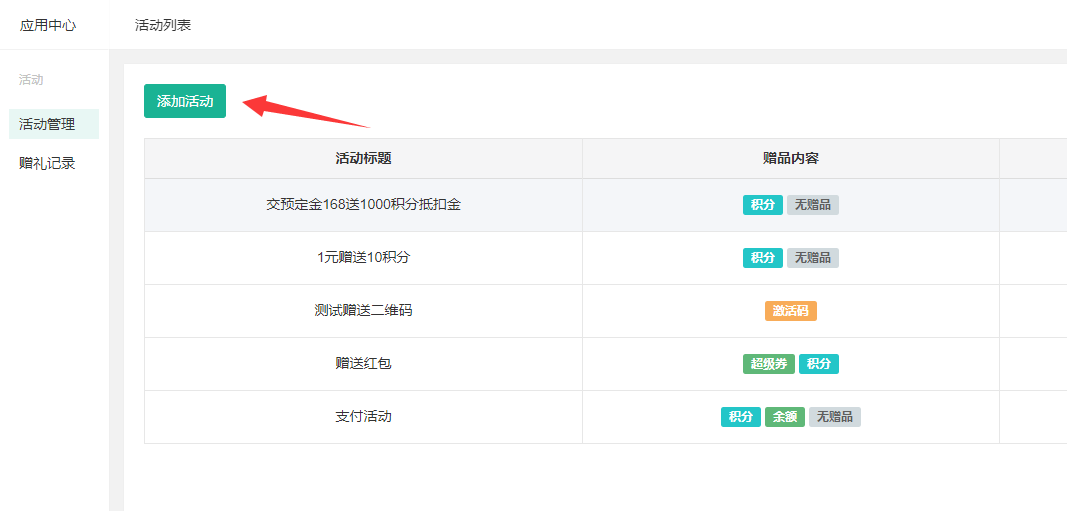Click 无赠品 tag in 1元赠送10积分 row
Viewport: 1067px width, 511px height.
[x=813, y=258]
